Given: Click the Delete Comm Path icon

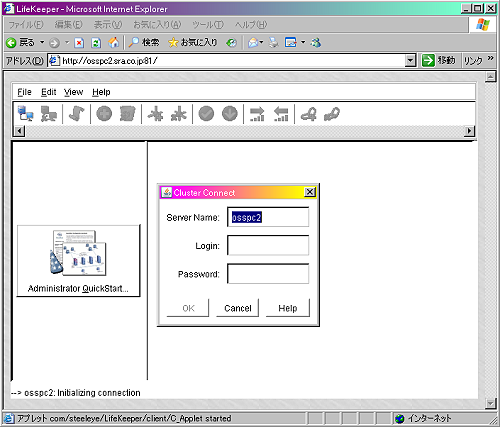Looking at the screenshot, I should [179, 114].
